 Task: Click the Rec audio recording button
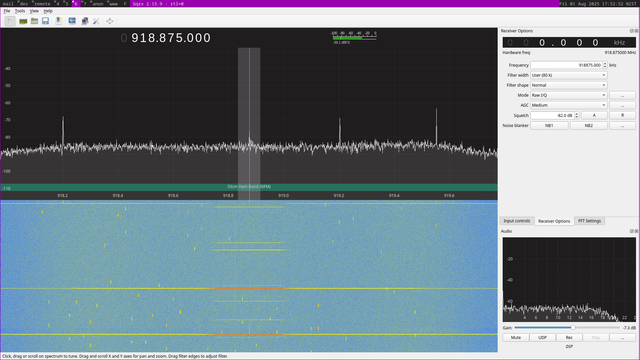(569, 338)
